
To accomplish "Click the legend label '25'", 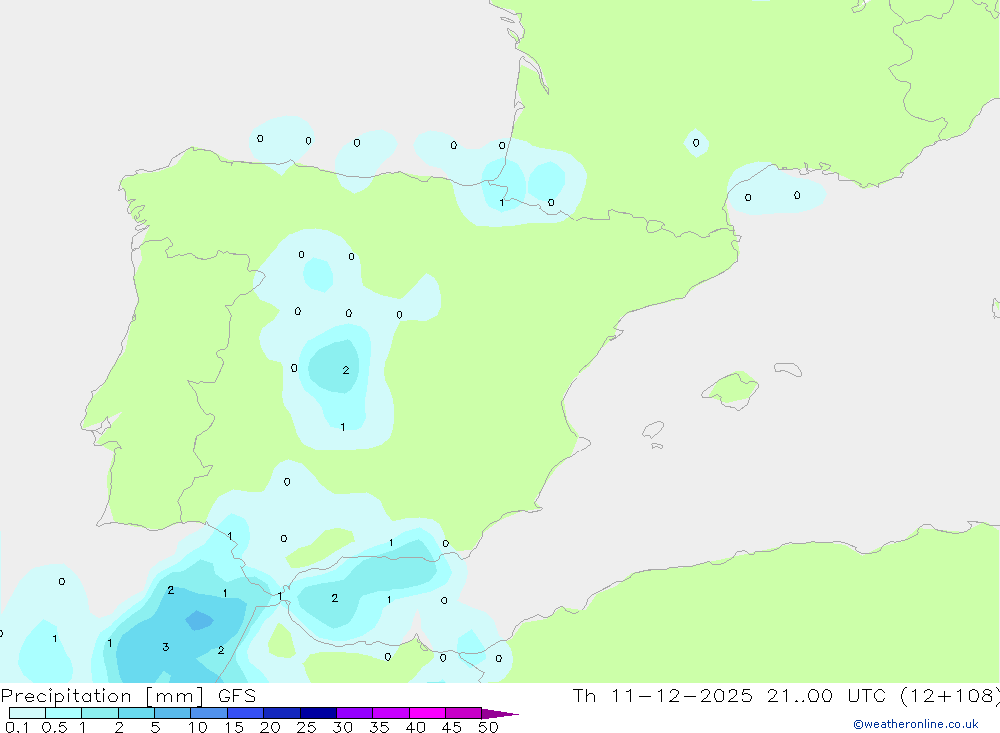I will pos(307,727).
